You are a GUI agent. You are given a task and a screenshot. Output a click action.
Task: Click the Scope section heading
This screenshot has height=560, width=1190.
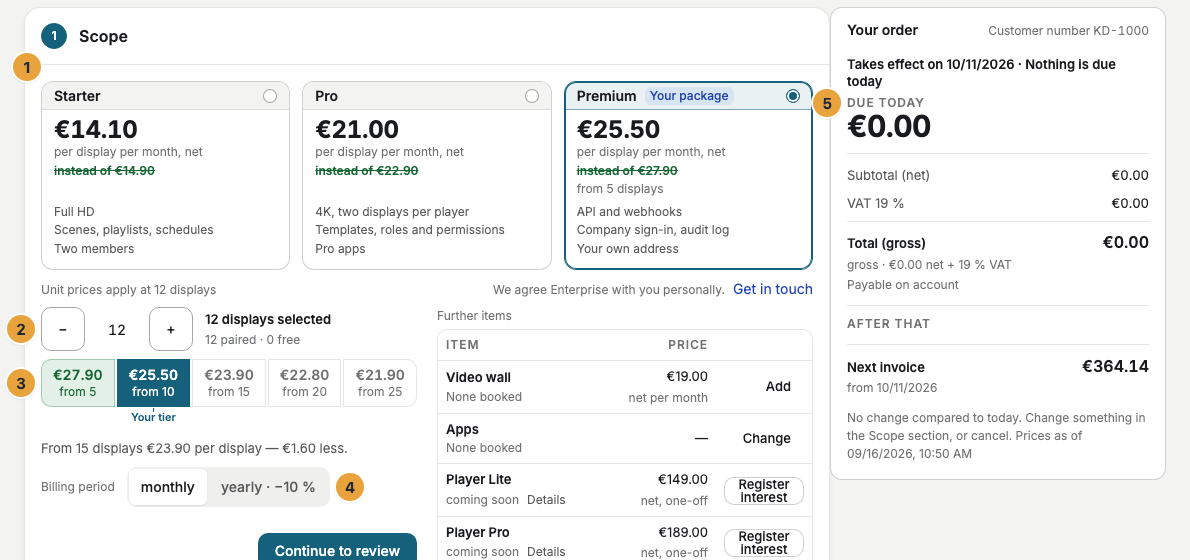[103, 36]
